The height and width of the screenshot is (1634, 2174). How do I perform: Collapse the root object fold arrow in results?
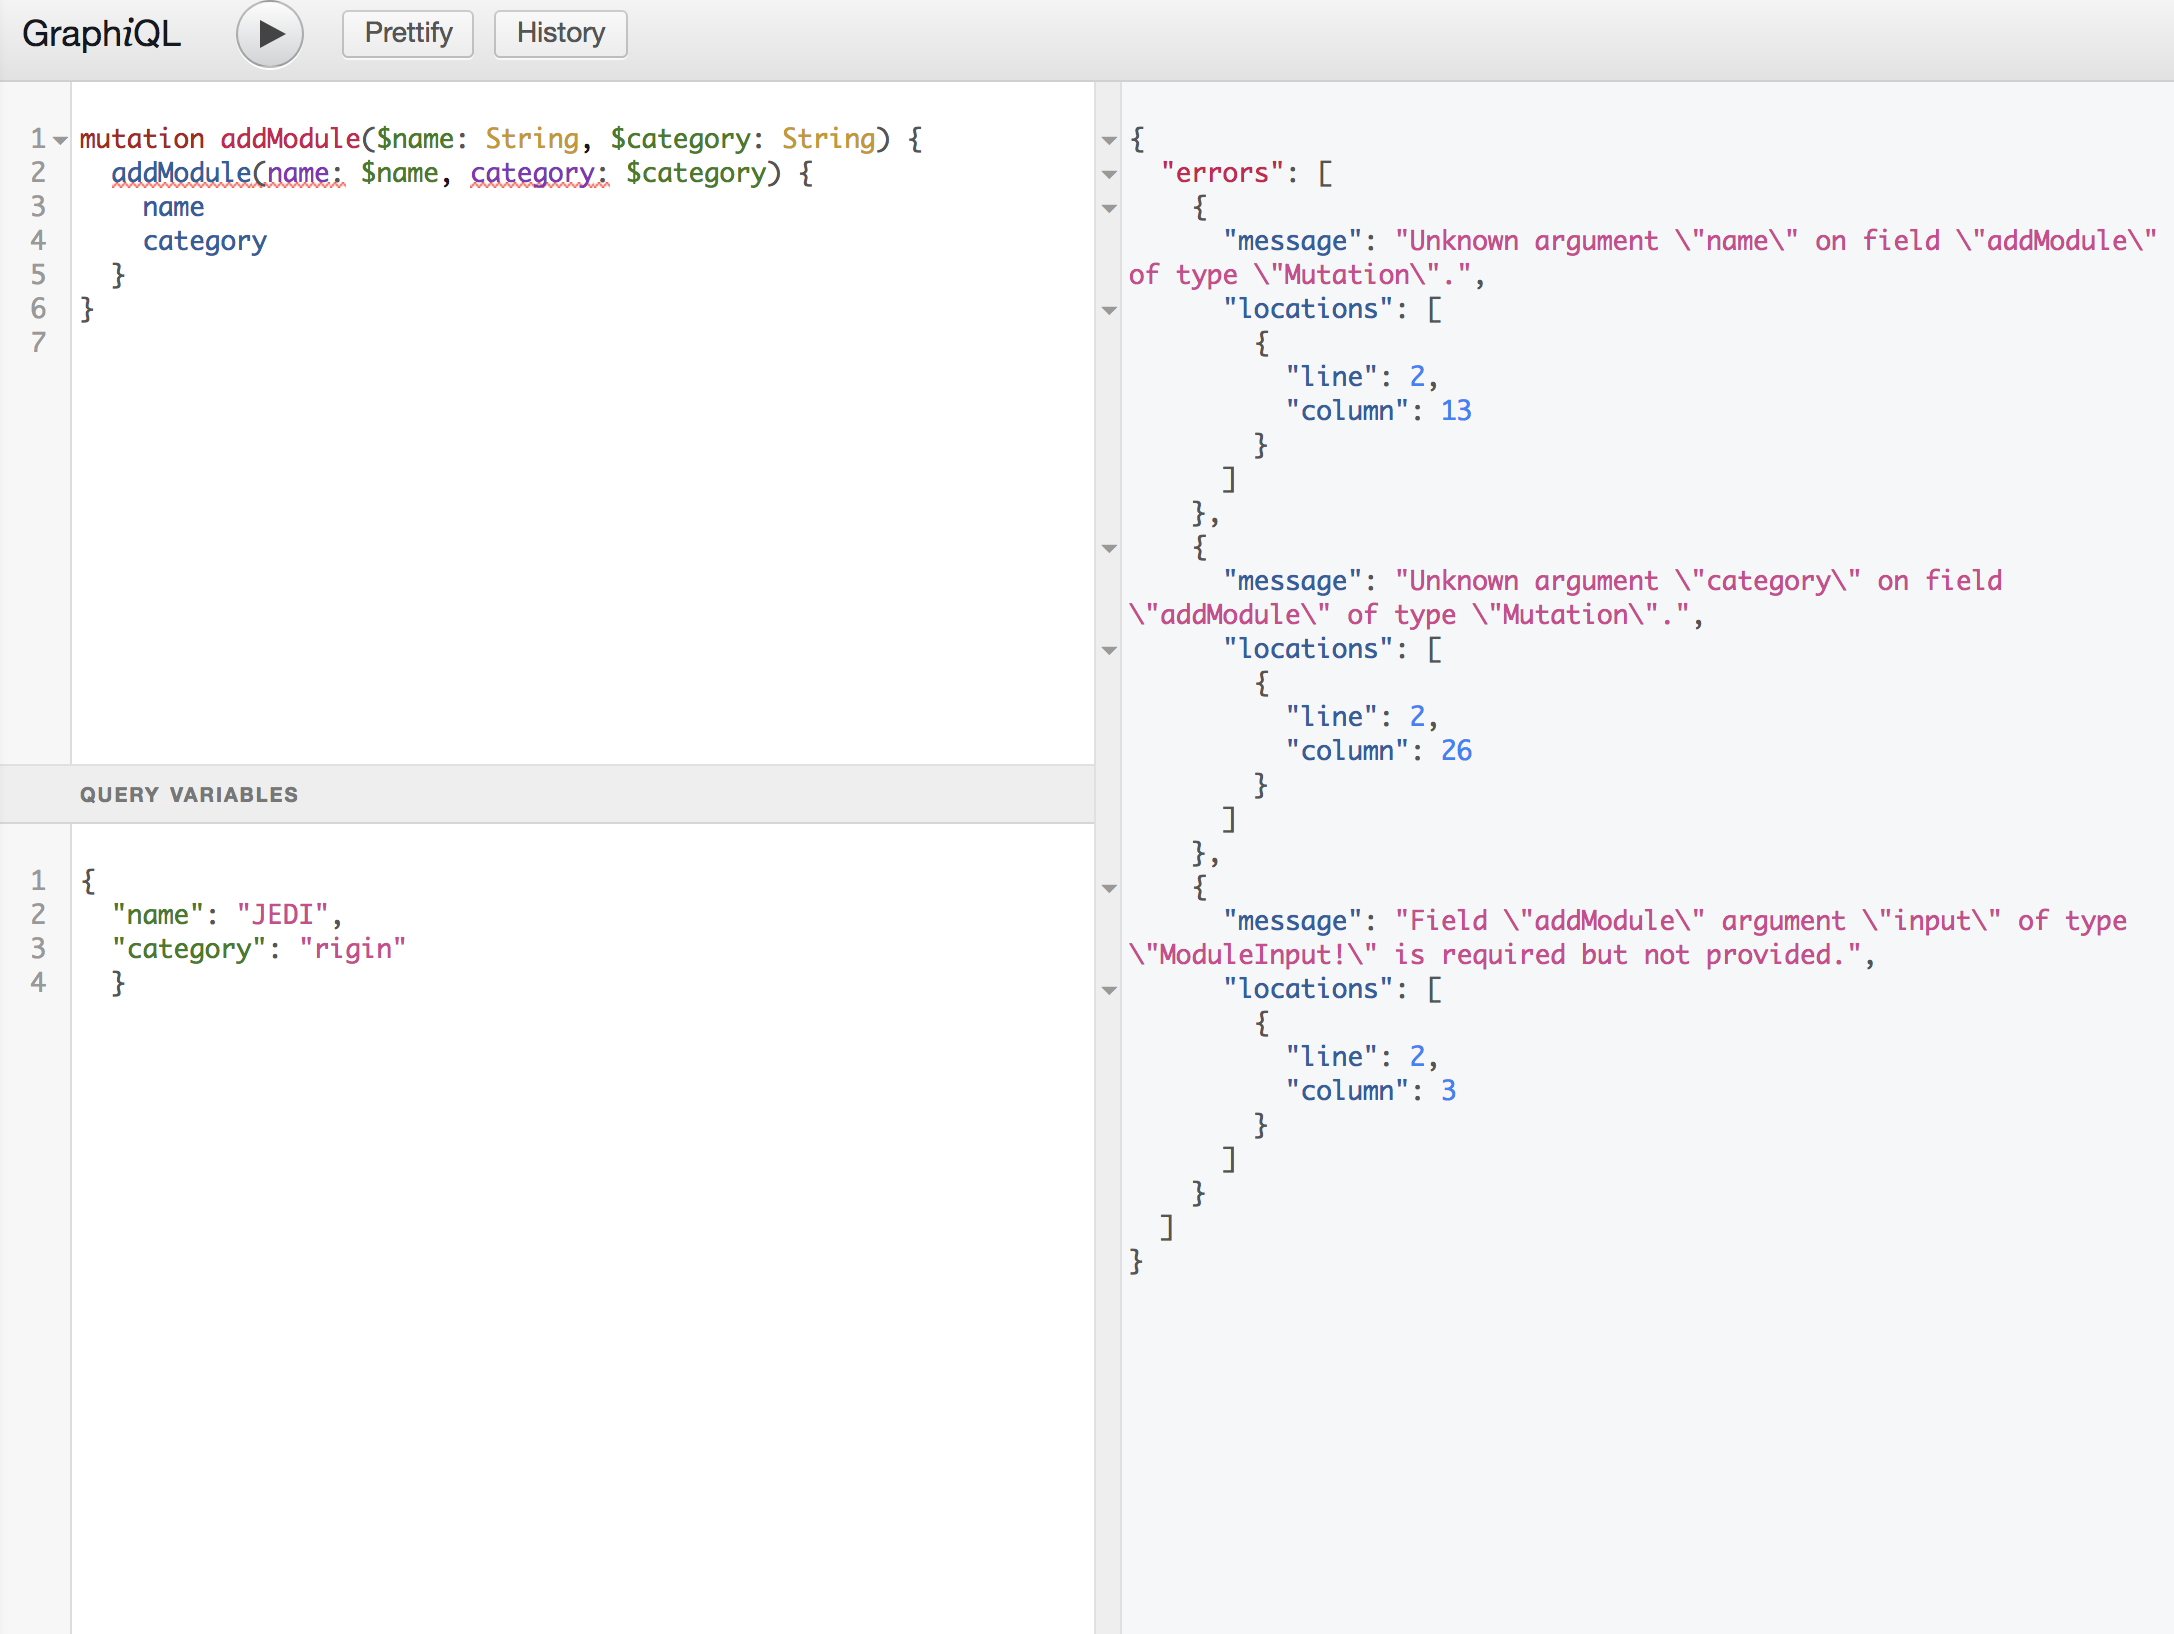click(x=1109, y=140)
